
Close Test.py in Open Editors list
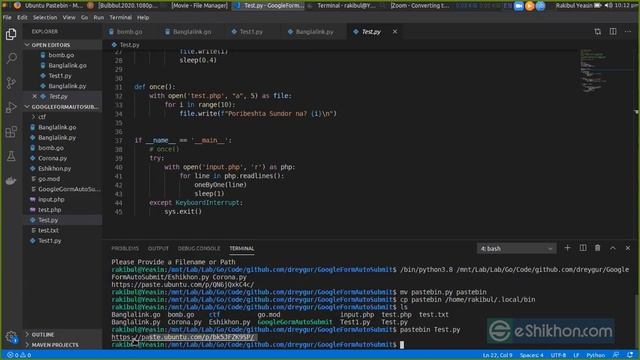pyautogui.click(x=34, y=96)
